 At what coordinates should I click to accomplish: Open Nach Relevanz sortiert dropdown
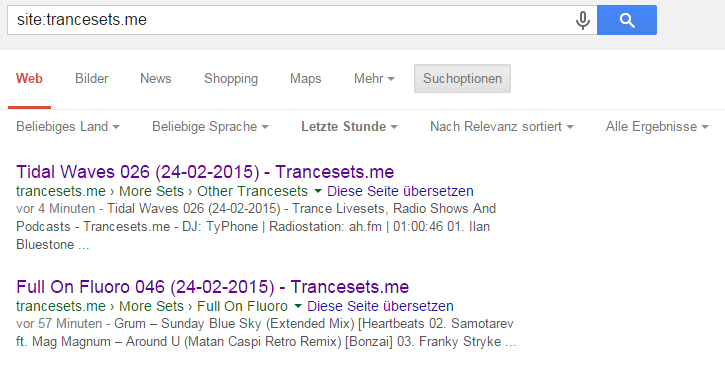point(502,126)
